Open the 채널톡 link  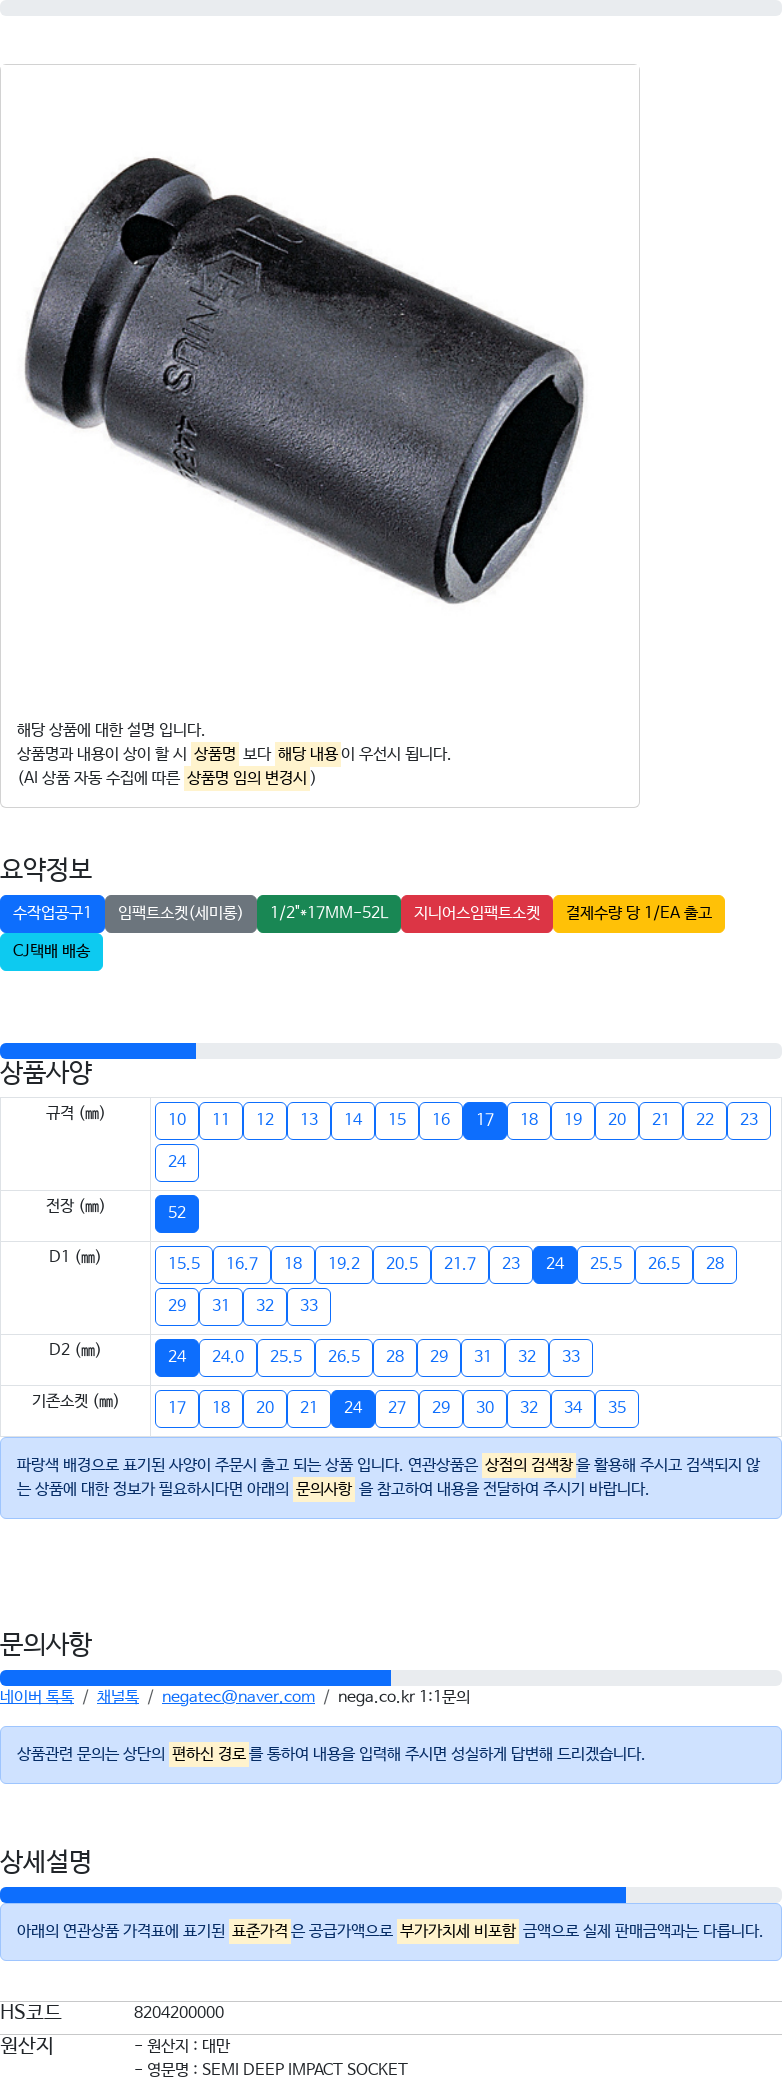click(118, 1697)
